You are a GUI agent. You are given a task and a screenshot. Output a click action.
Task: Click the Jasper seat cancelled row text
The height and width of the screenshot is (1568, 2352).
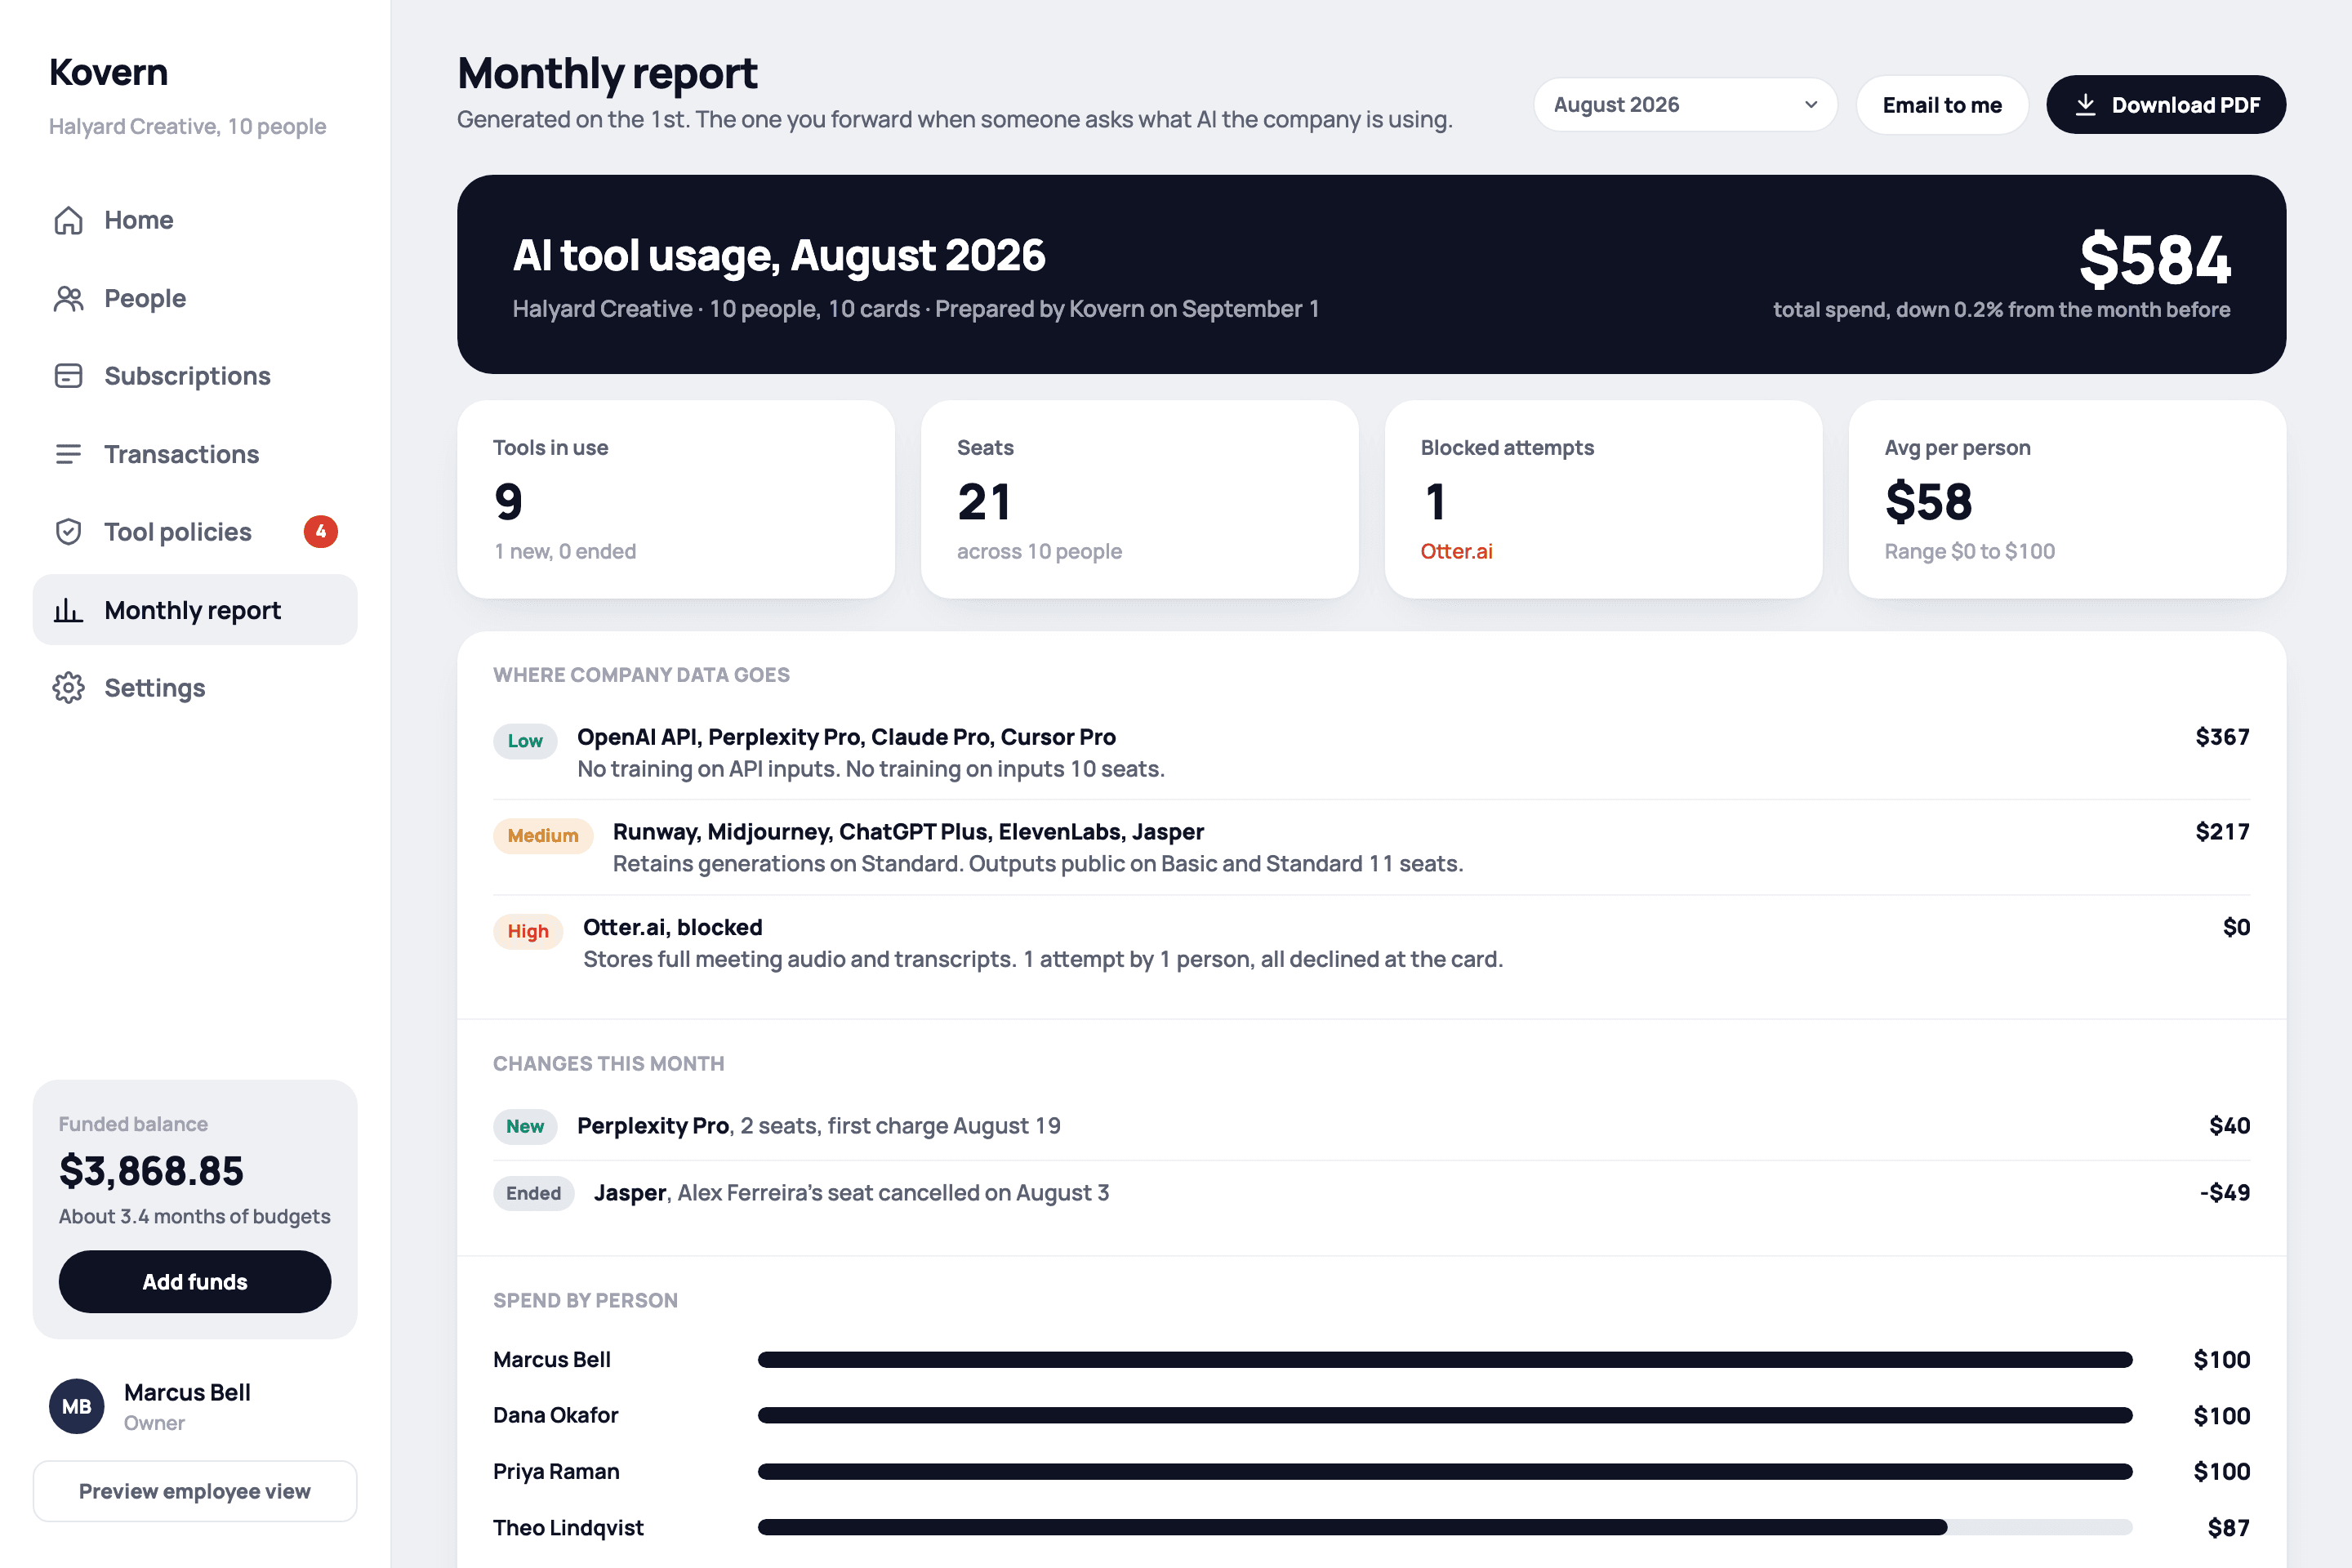[x=852, y=1193]
